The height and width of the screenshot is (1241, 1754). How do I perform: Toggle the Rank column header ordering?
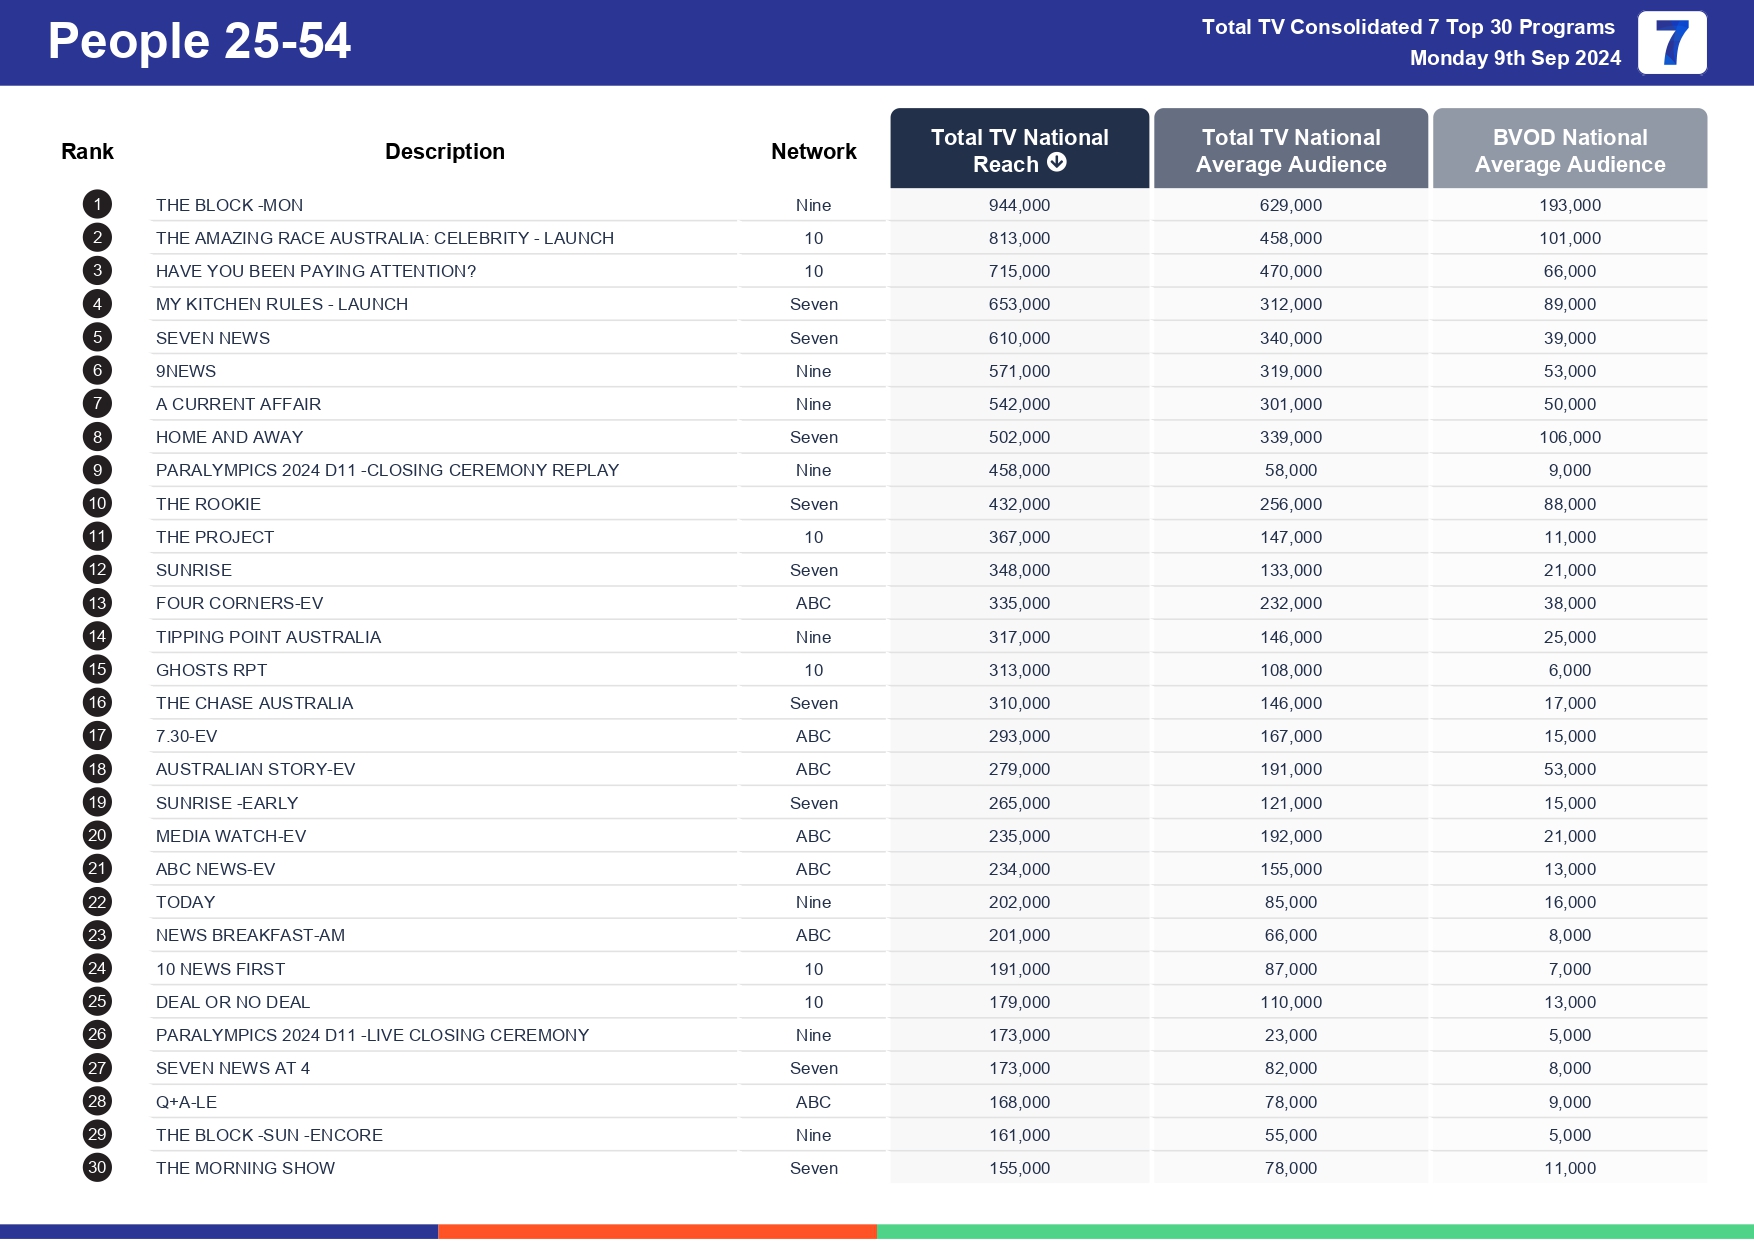click(88, 150)
